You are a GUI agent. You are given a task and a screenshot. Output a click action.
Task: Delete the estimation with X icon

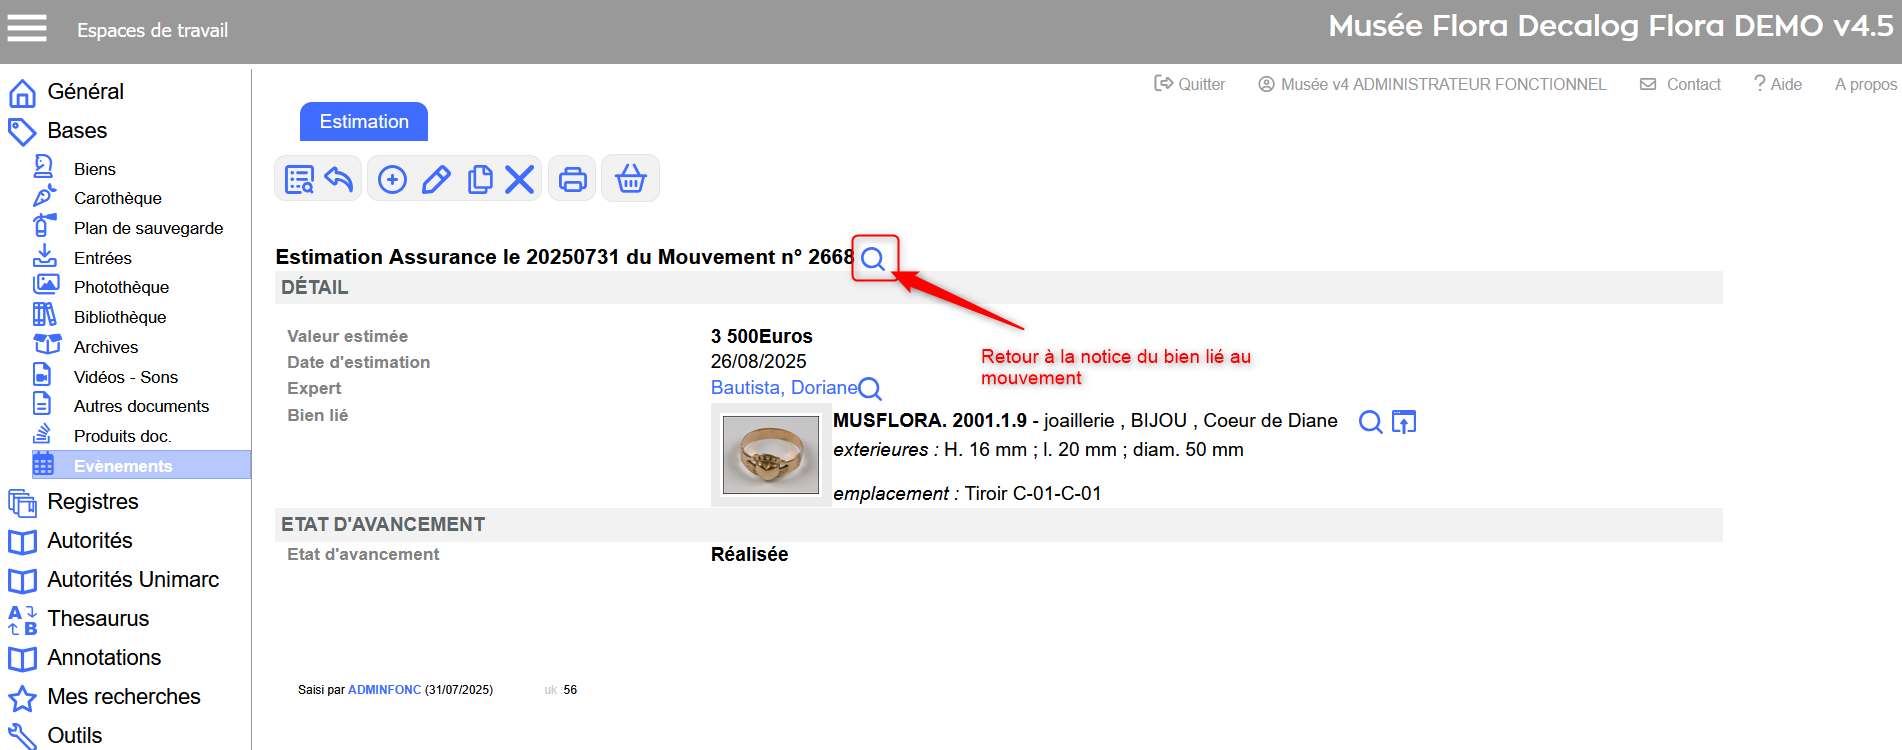[x=519, y=179]
